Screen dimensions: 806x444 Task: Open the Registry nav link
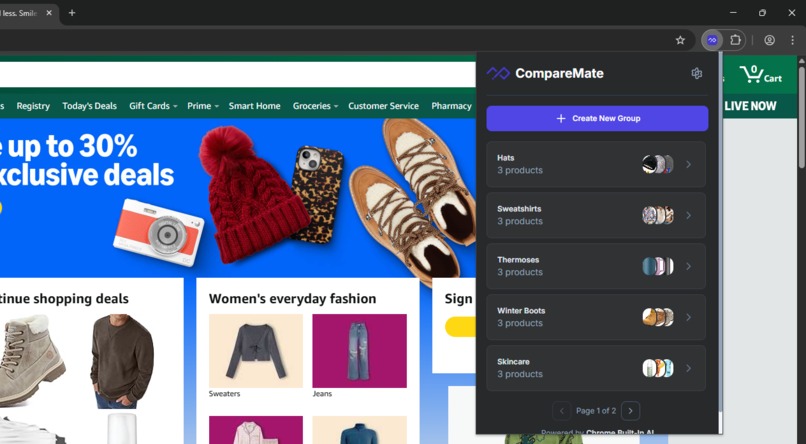coord(33,106)
